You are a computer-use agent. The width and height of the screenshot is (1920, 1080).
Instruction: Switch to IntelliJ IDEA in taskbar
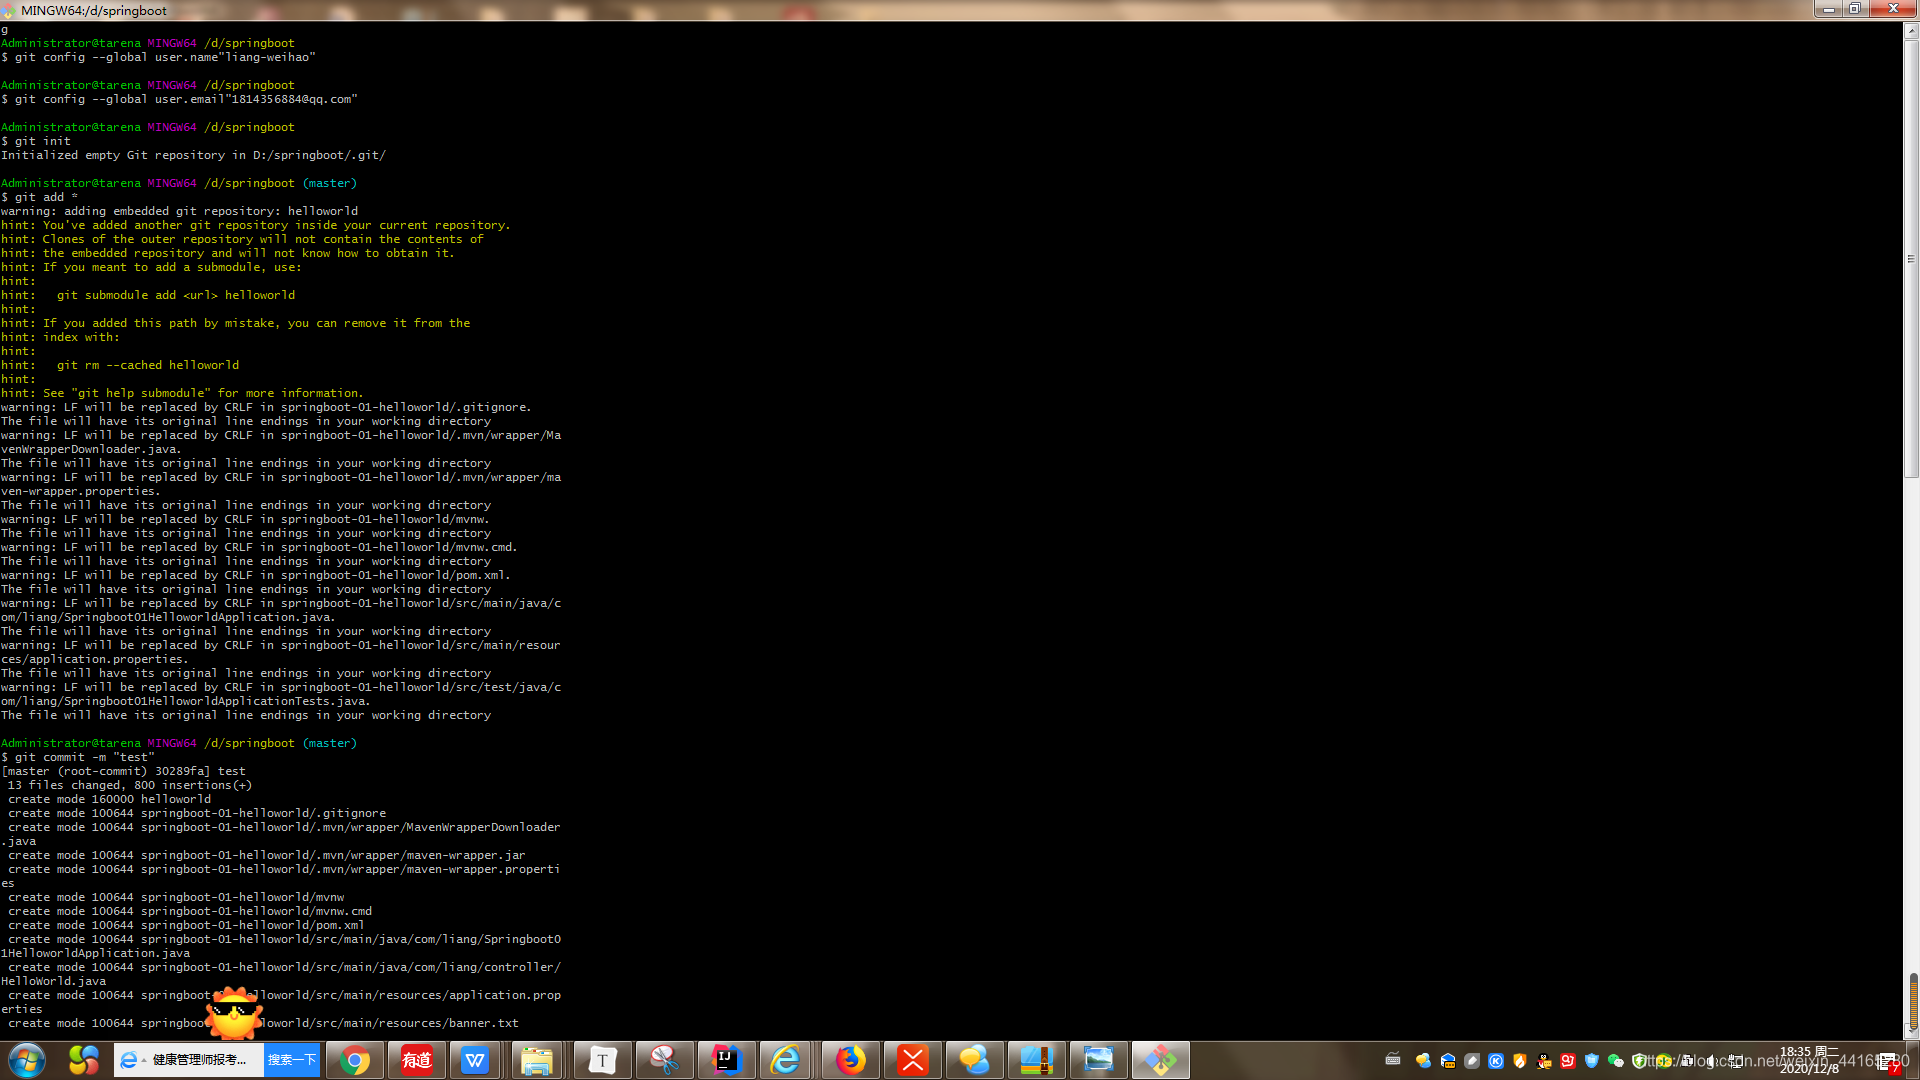726,1060
